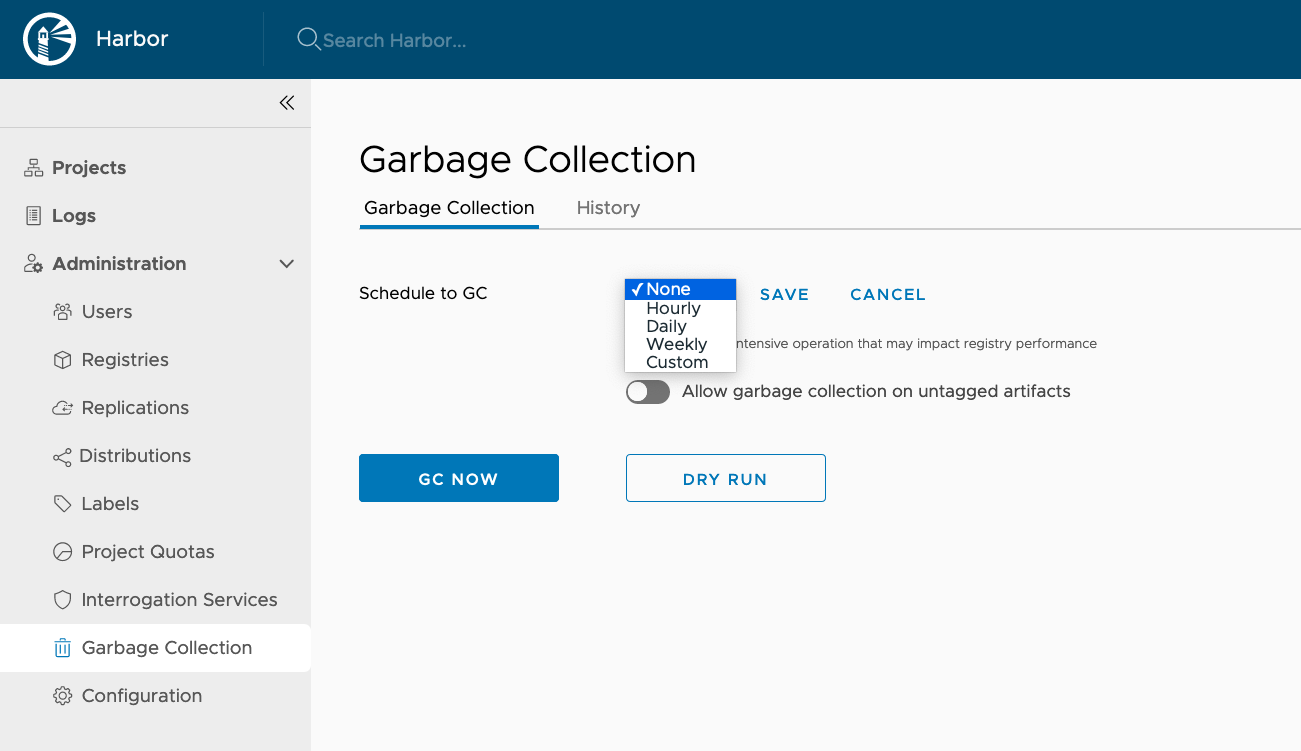
Task: Click the Project Quotas pie icon
Action: [62, 552]
